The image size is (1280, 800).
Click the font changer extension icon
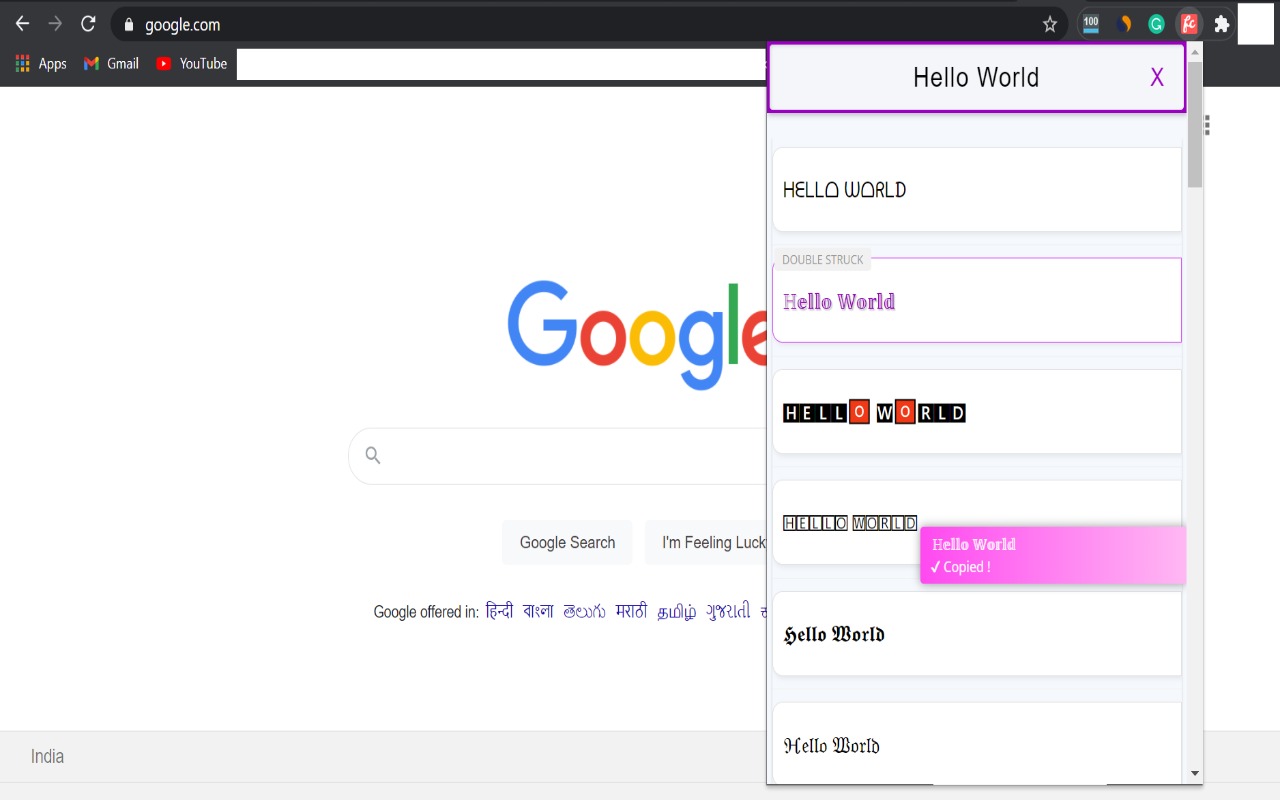[x=1188, y=24]
